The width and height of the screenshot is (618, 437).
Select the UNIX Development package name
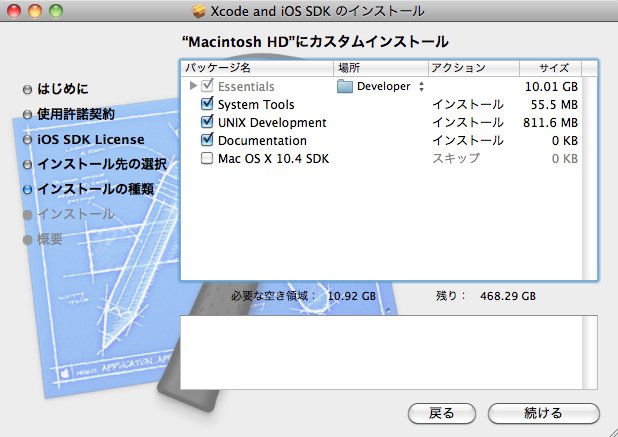coord(272,123)
